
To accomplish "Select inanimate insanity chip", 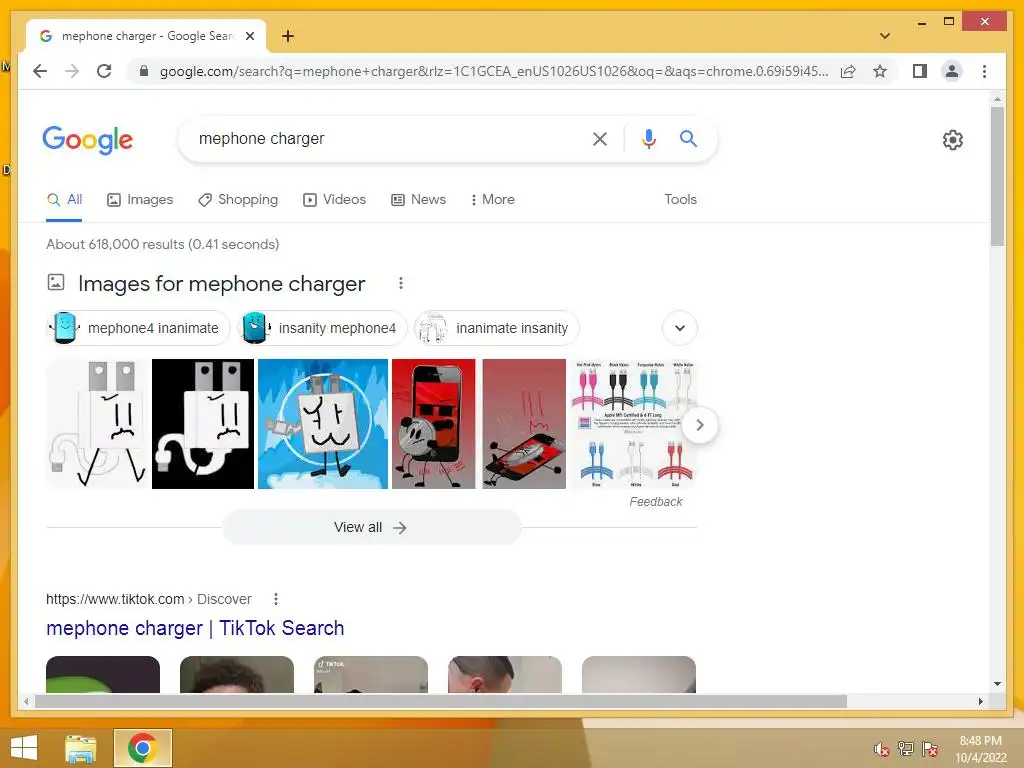I will coord(496,328).
